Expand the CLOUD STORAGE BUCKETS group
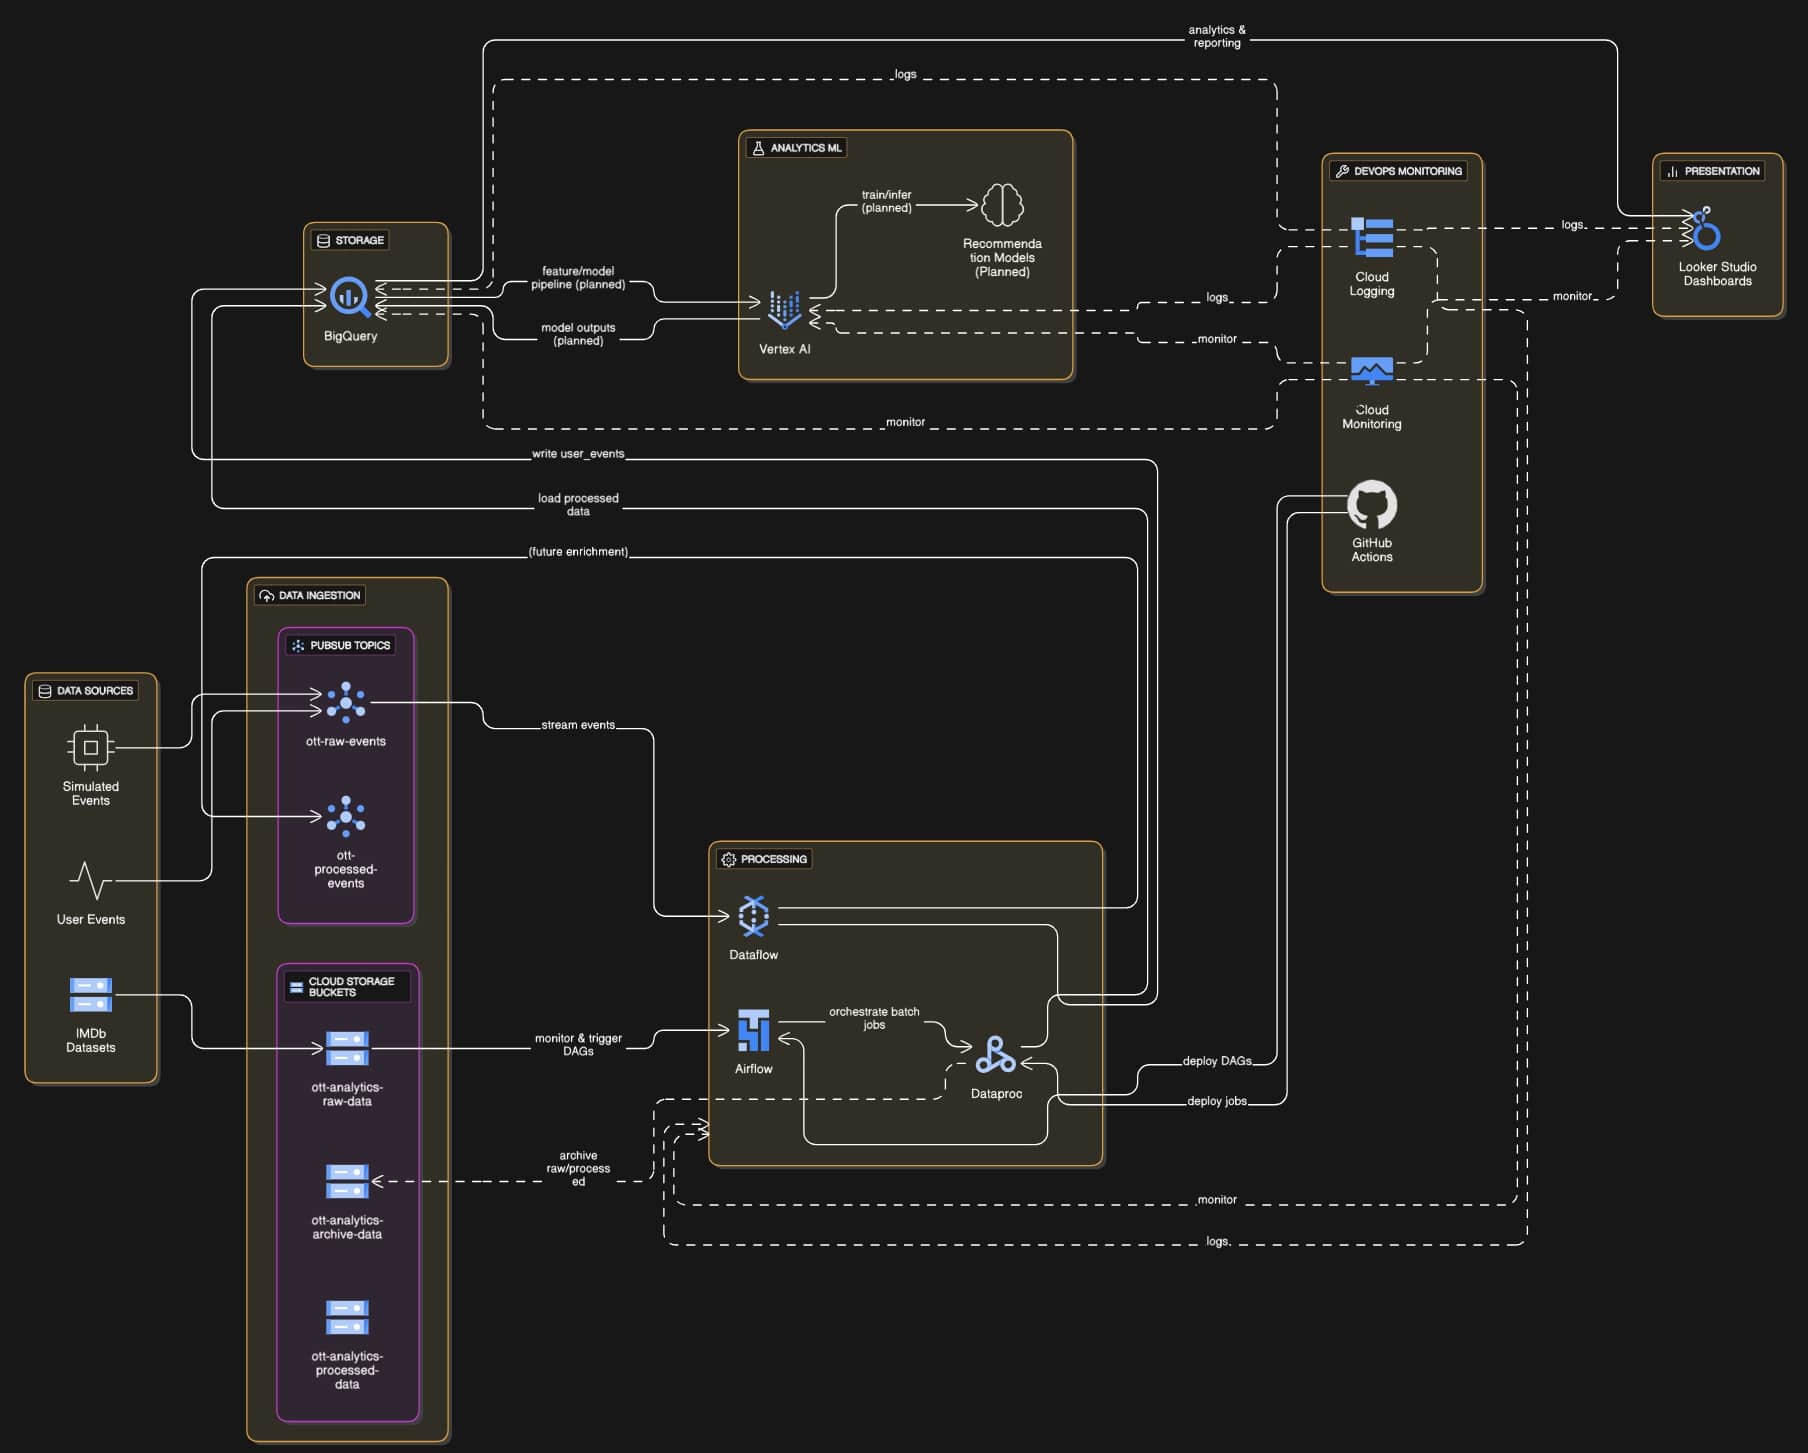The height and width of the screenshot is (1453, 1808). tap(345, 987)
